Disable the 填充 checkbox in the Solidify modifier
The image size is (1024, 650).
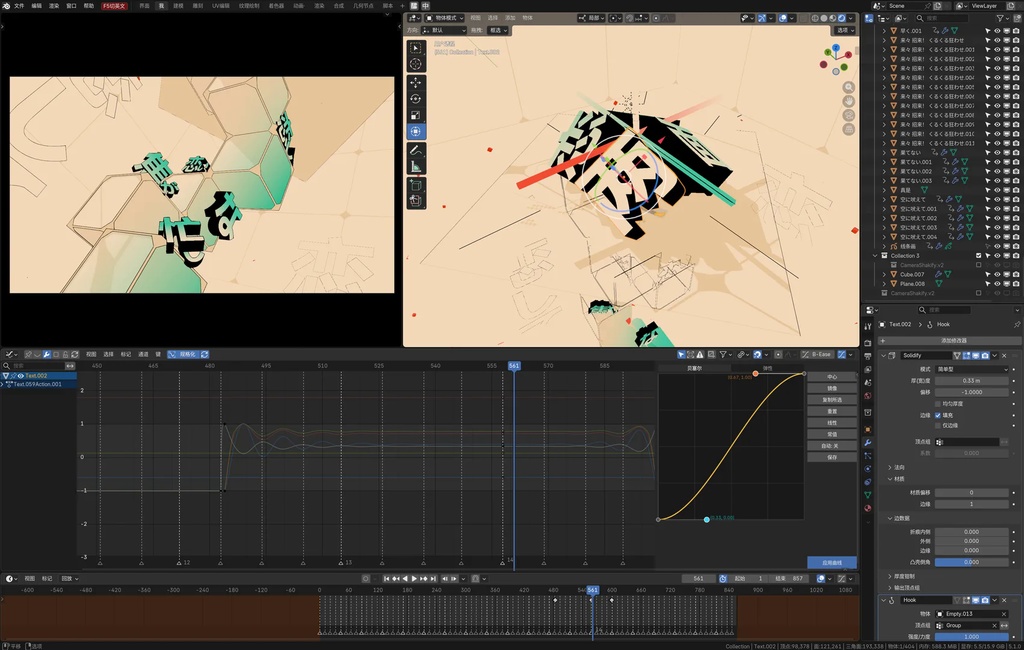(938, 415)
